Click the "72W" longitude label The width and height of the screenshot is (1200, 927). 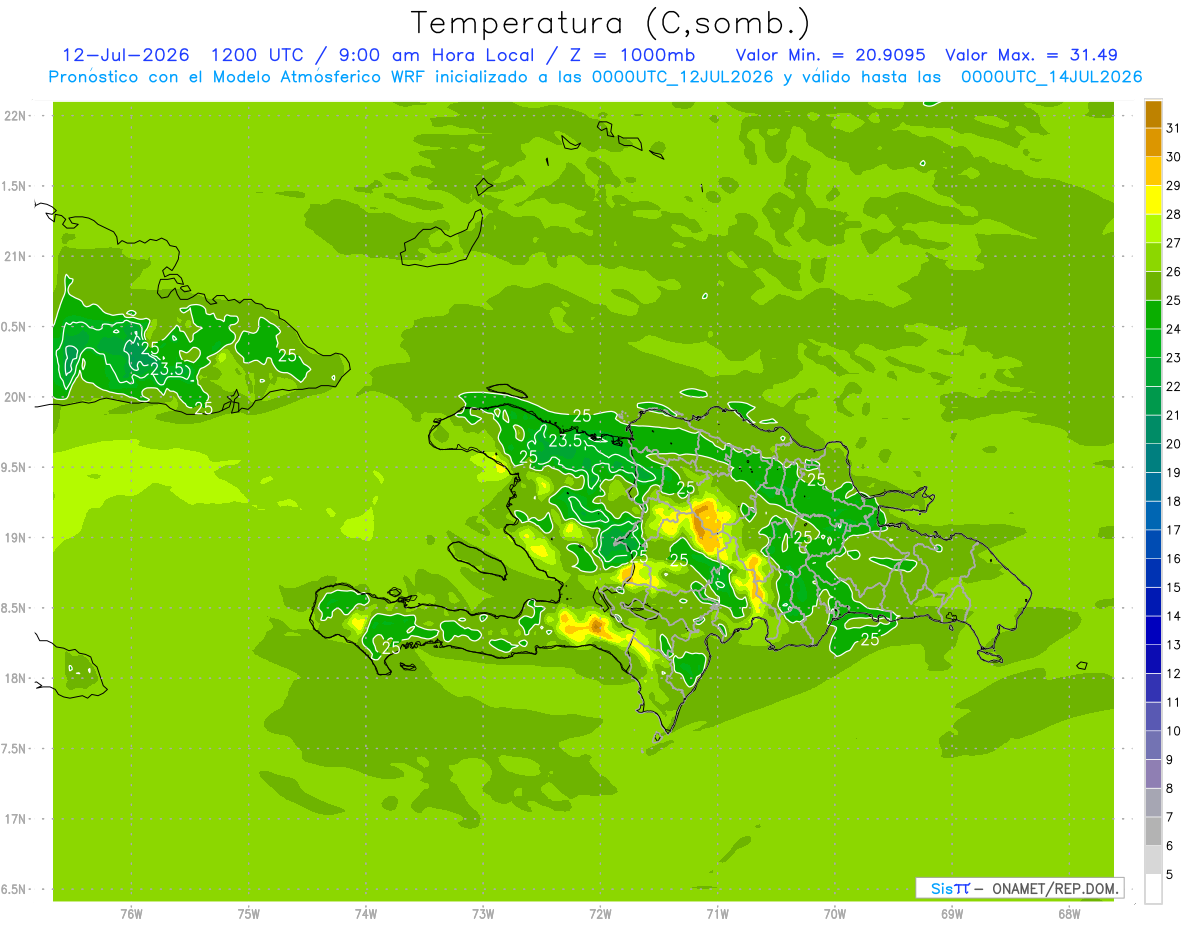point(601,914)
